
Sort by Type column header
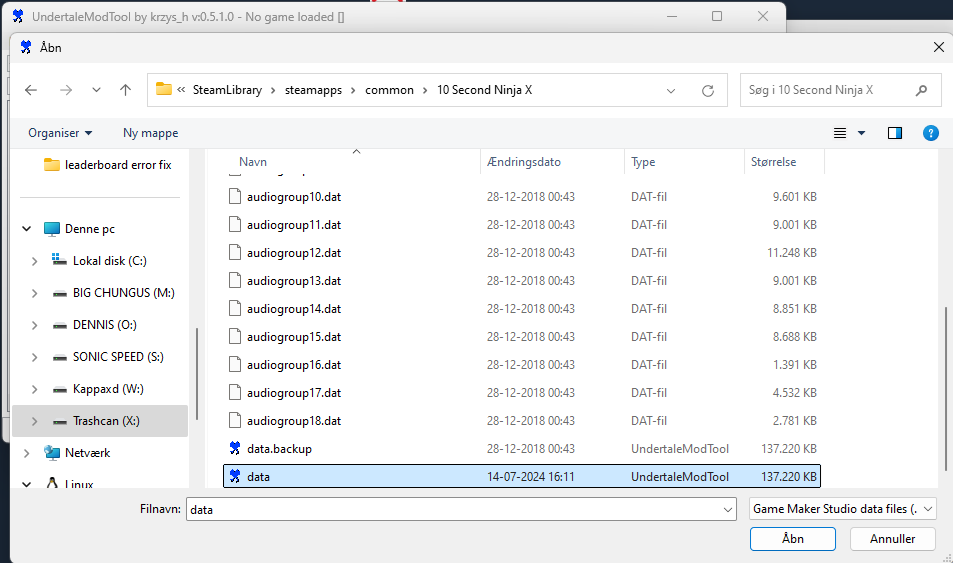click(643, 162)
